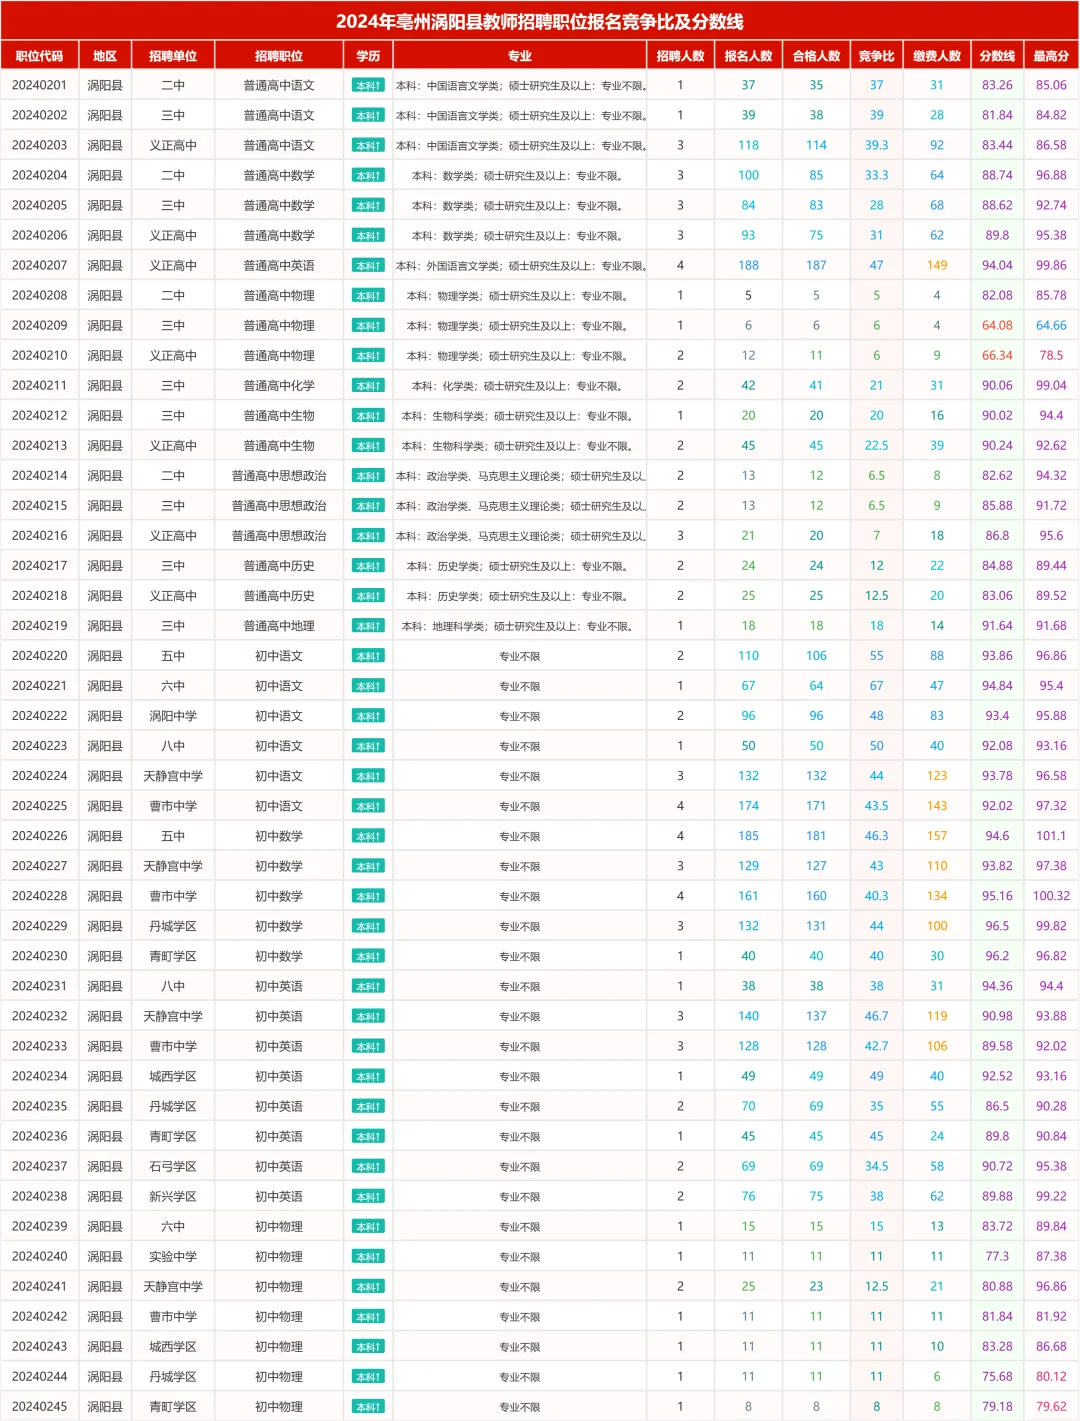Click the 职位代码 column header

(40, 56)
